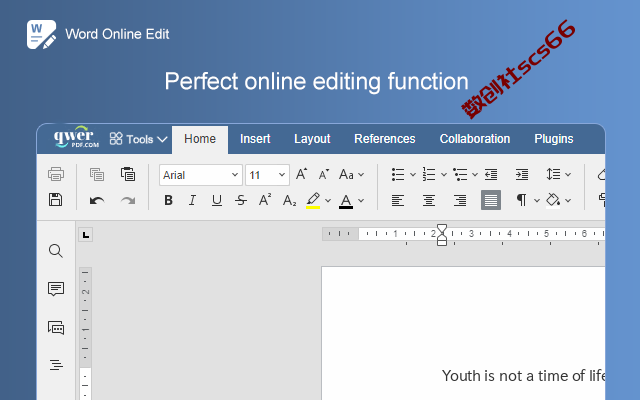This screenshot has height=400, width=640.
Task: Toggle justified alignment
Action: click(x=491, y=200)
